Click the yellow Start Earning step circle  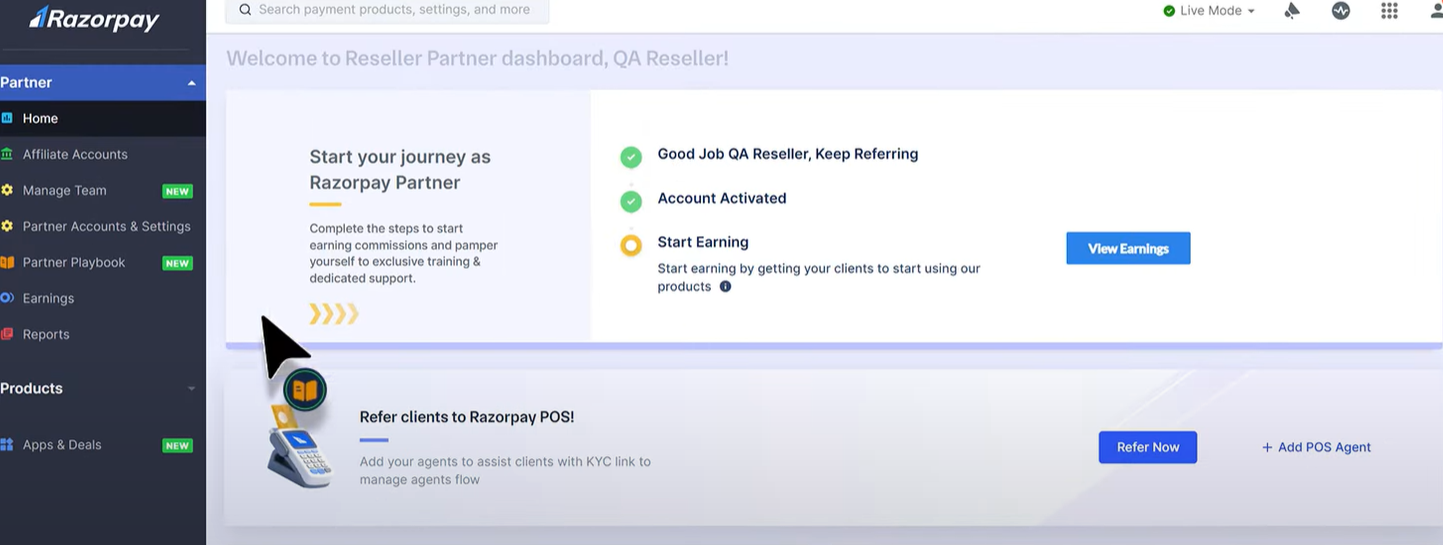pos(631,245)
